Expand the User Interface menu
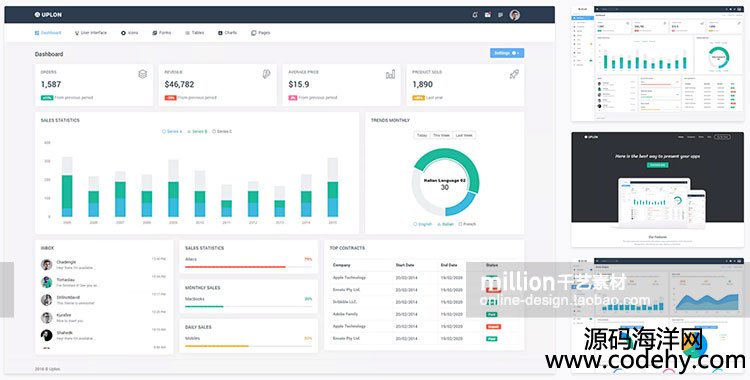This screenshot has width=750, height=380. 91,33
